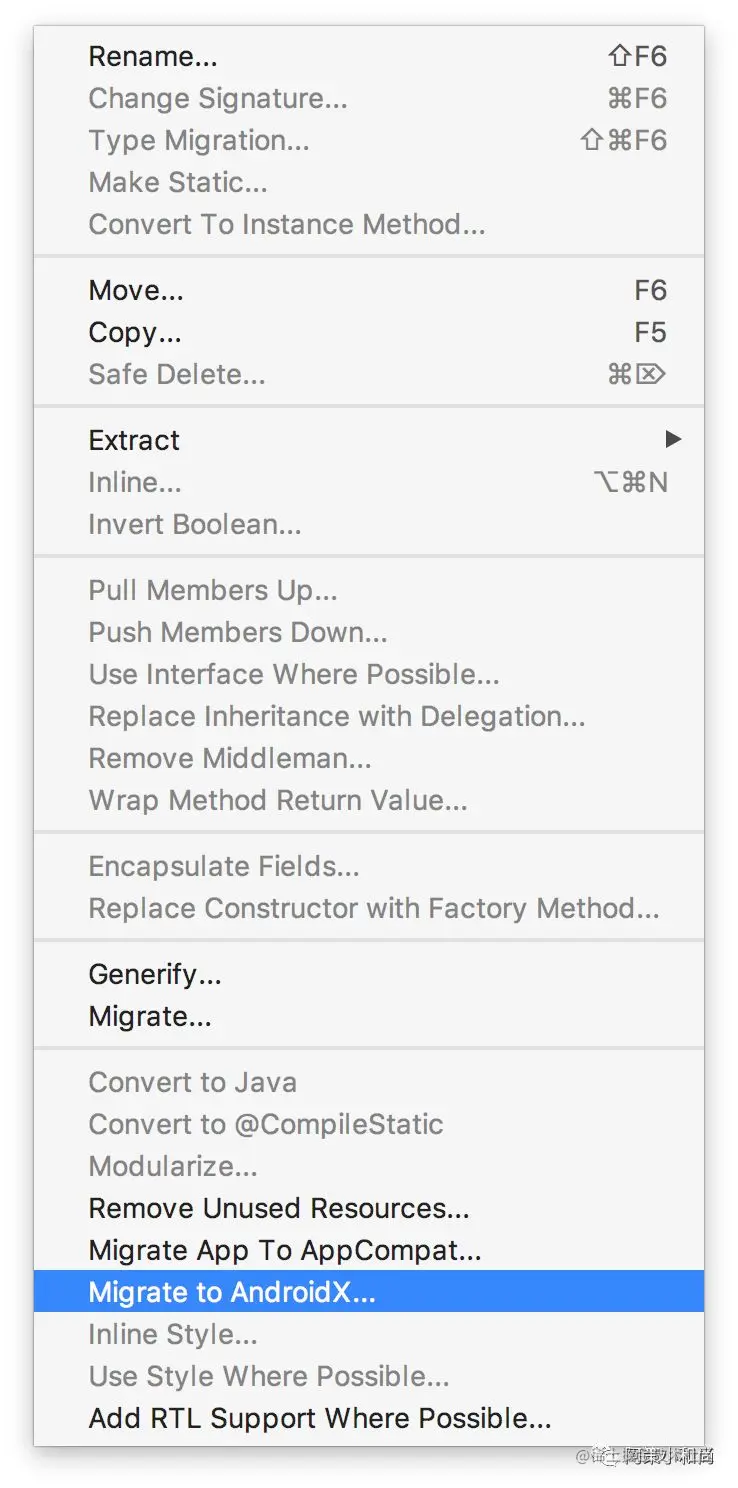
Task: Expand the Extract submenu arrow
Action: (x=673, y=440)
